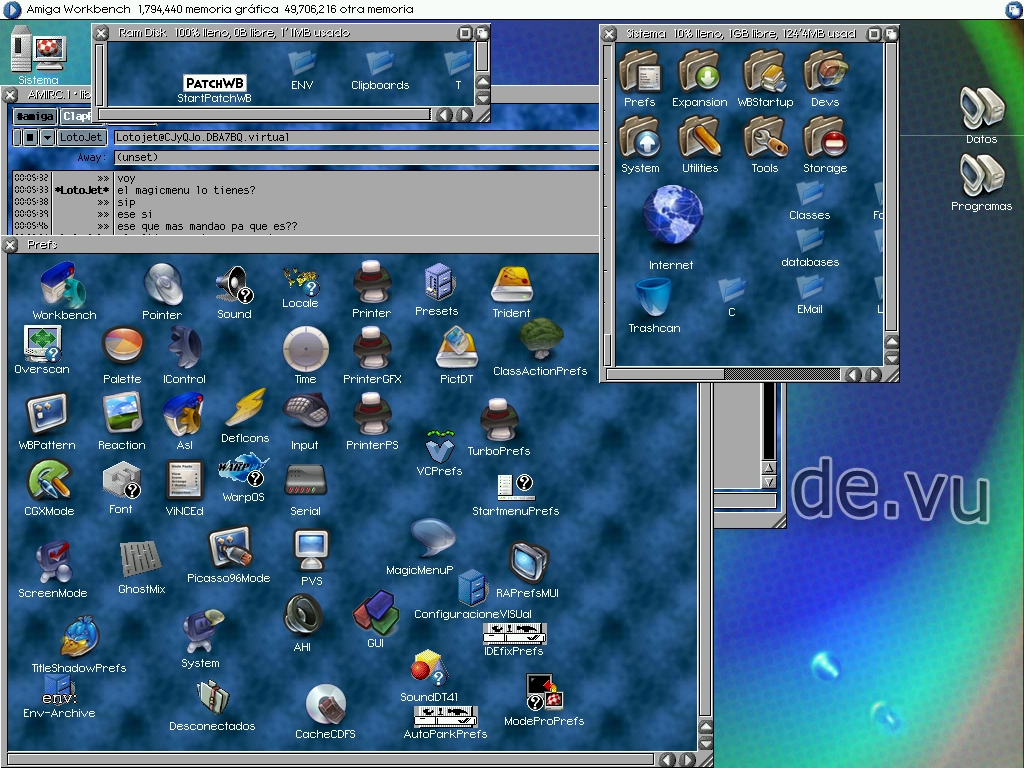Open the dropdown arrow beside LotoJet nick
The image size is (1024, 768).
coord(47,137)
